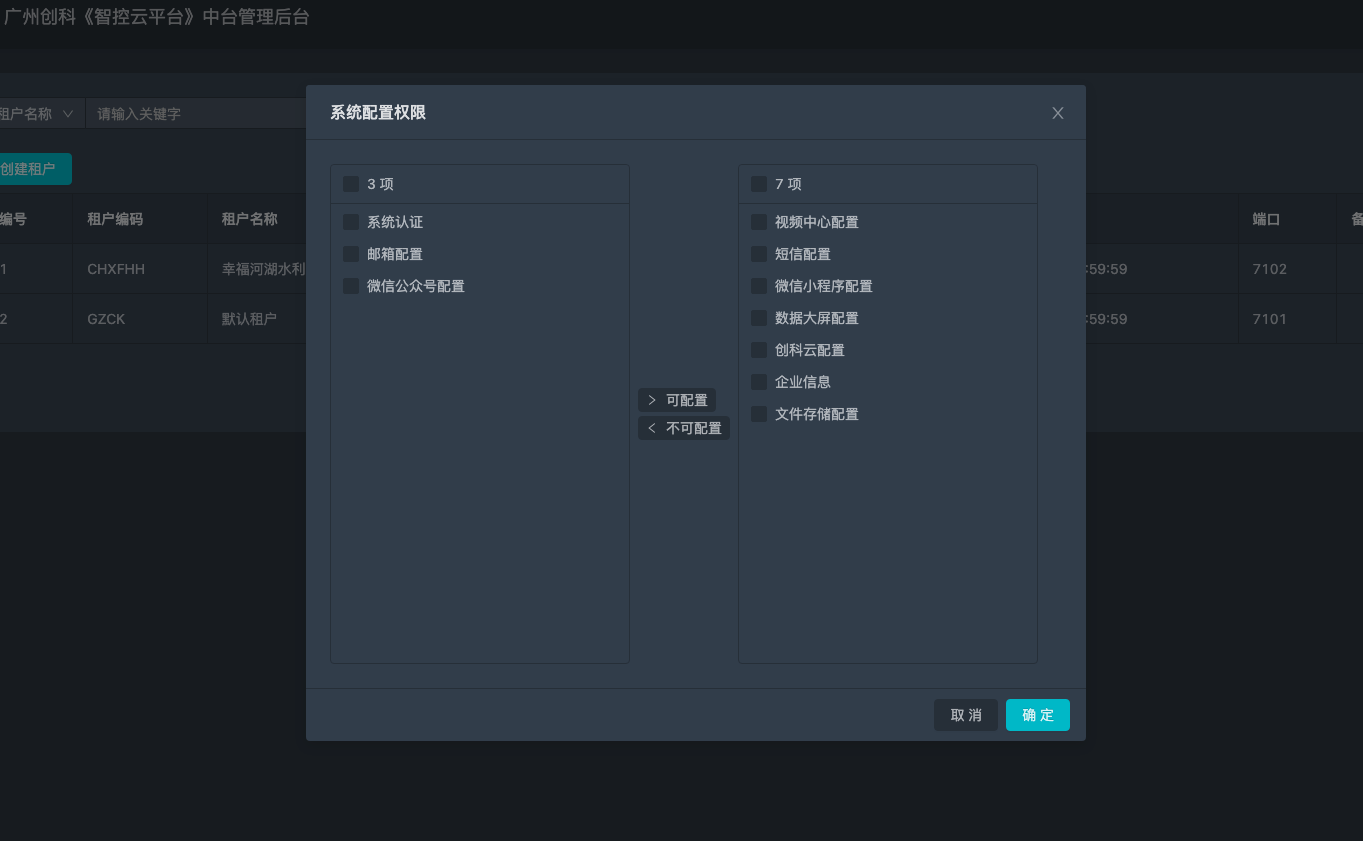1363x841 pixels.
Task: Click the 可配置 transfer button
Action: point(677,400)
